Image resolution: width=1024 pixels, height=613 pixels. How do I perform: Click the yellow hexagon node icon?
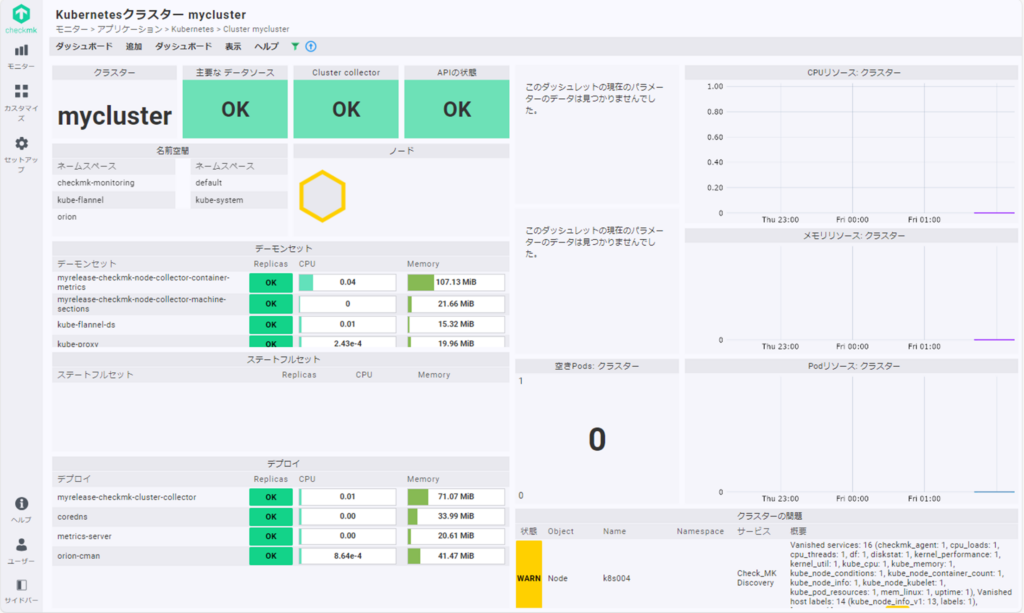(322, 196)
